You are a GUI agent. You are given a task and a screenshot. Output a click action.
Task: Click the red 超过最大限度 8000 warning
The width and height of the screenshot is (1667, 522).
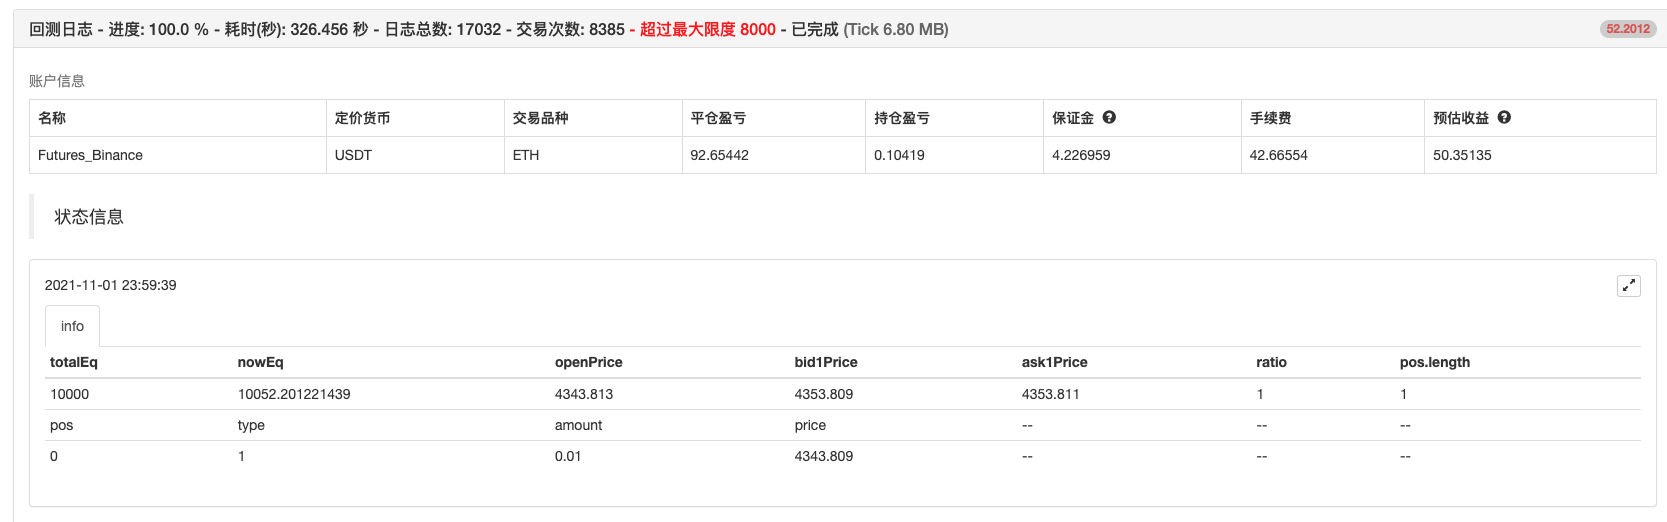click(x=707, y=29)
